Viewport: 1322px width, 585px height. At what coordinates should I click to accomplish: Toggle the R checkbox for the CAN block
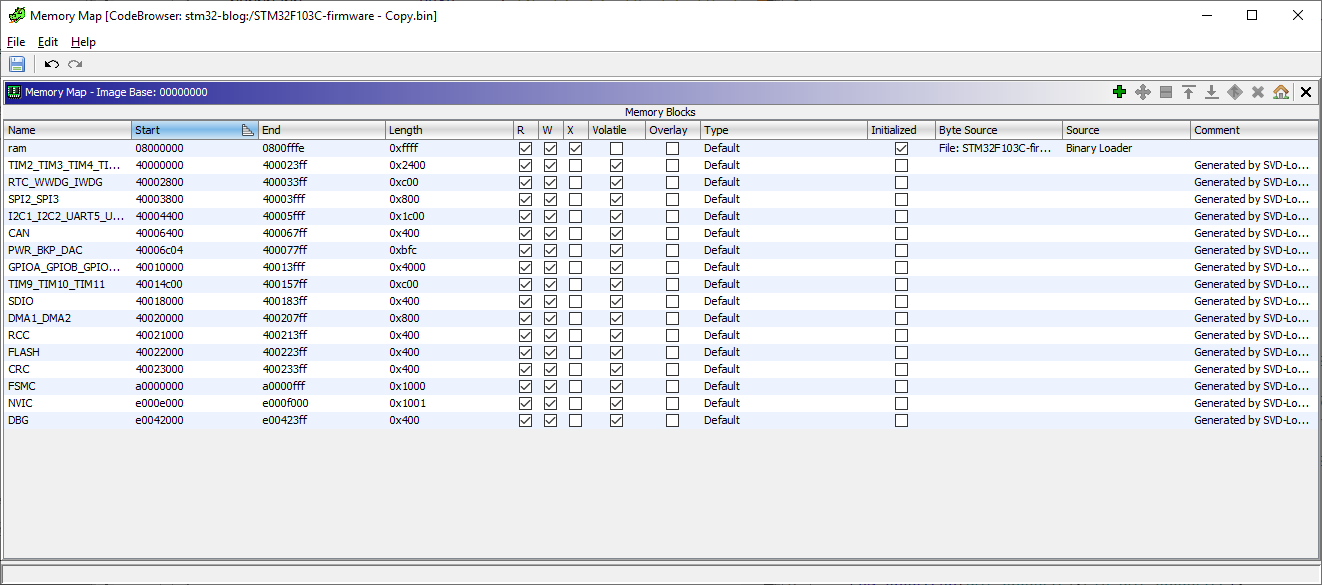point(526,233)
